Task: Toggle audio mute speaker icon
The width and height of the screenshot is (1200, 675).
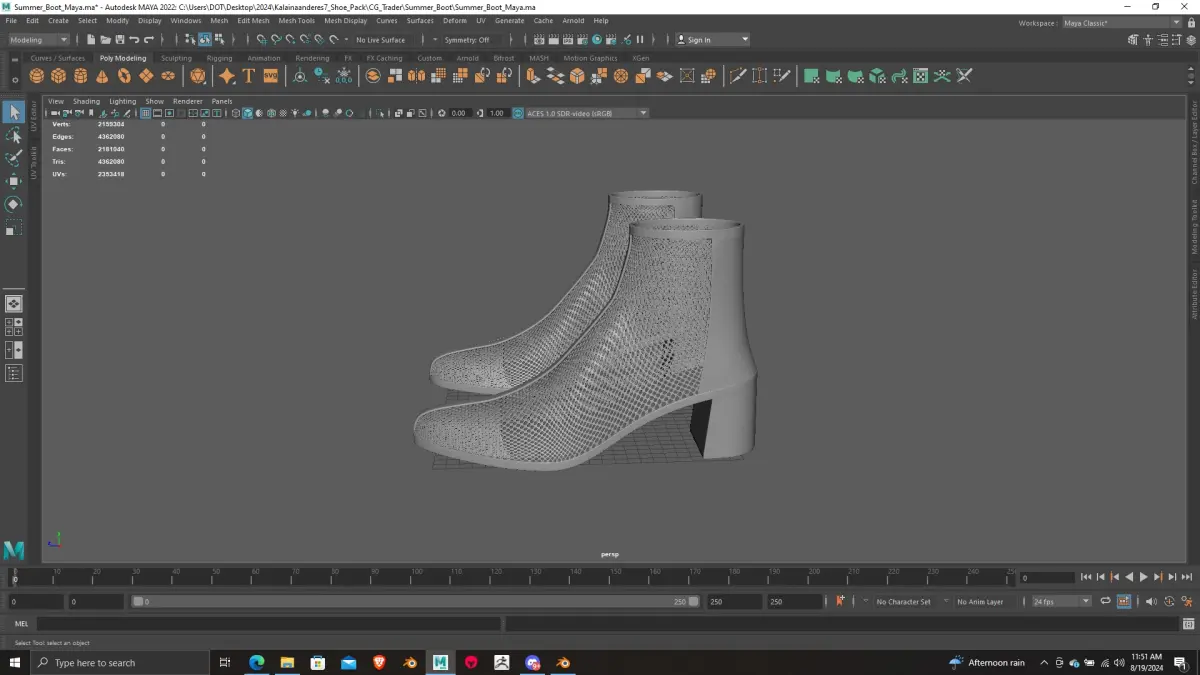Action: pos(1150,602)
